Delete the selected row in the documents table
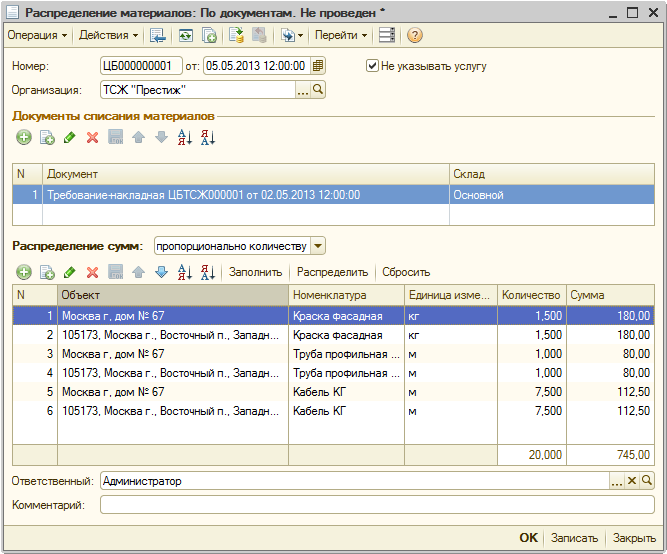667x554 pixels. [92, 138]
